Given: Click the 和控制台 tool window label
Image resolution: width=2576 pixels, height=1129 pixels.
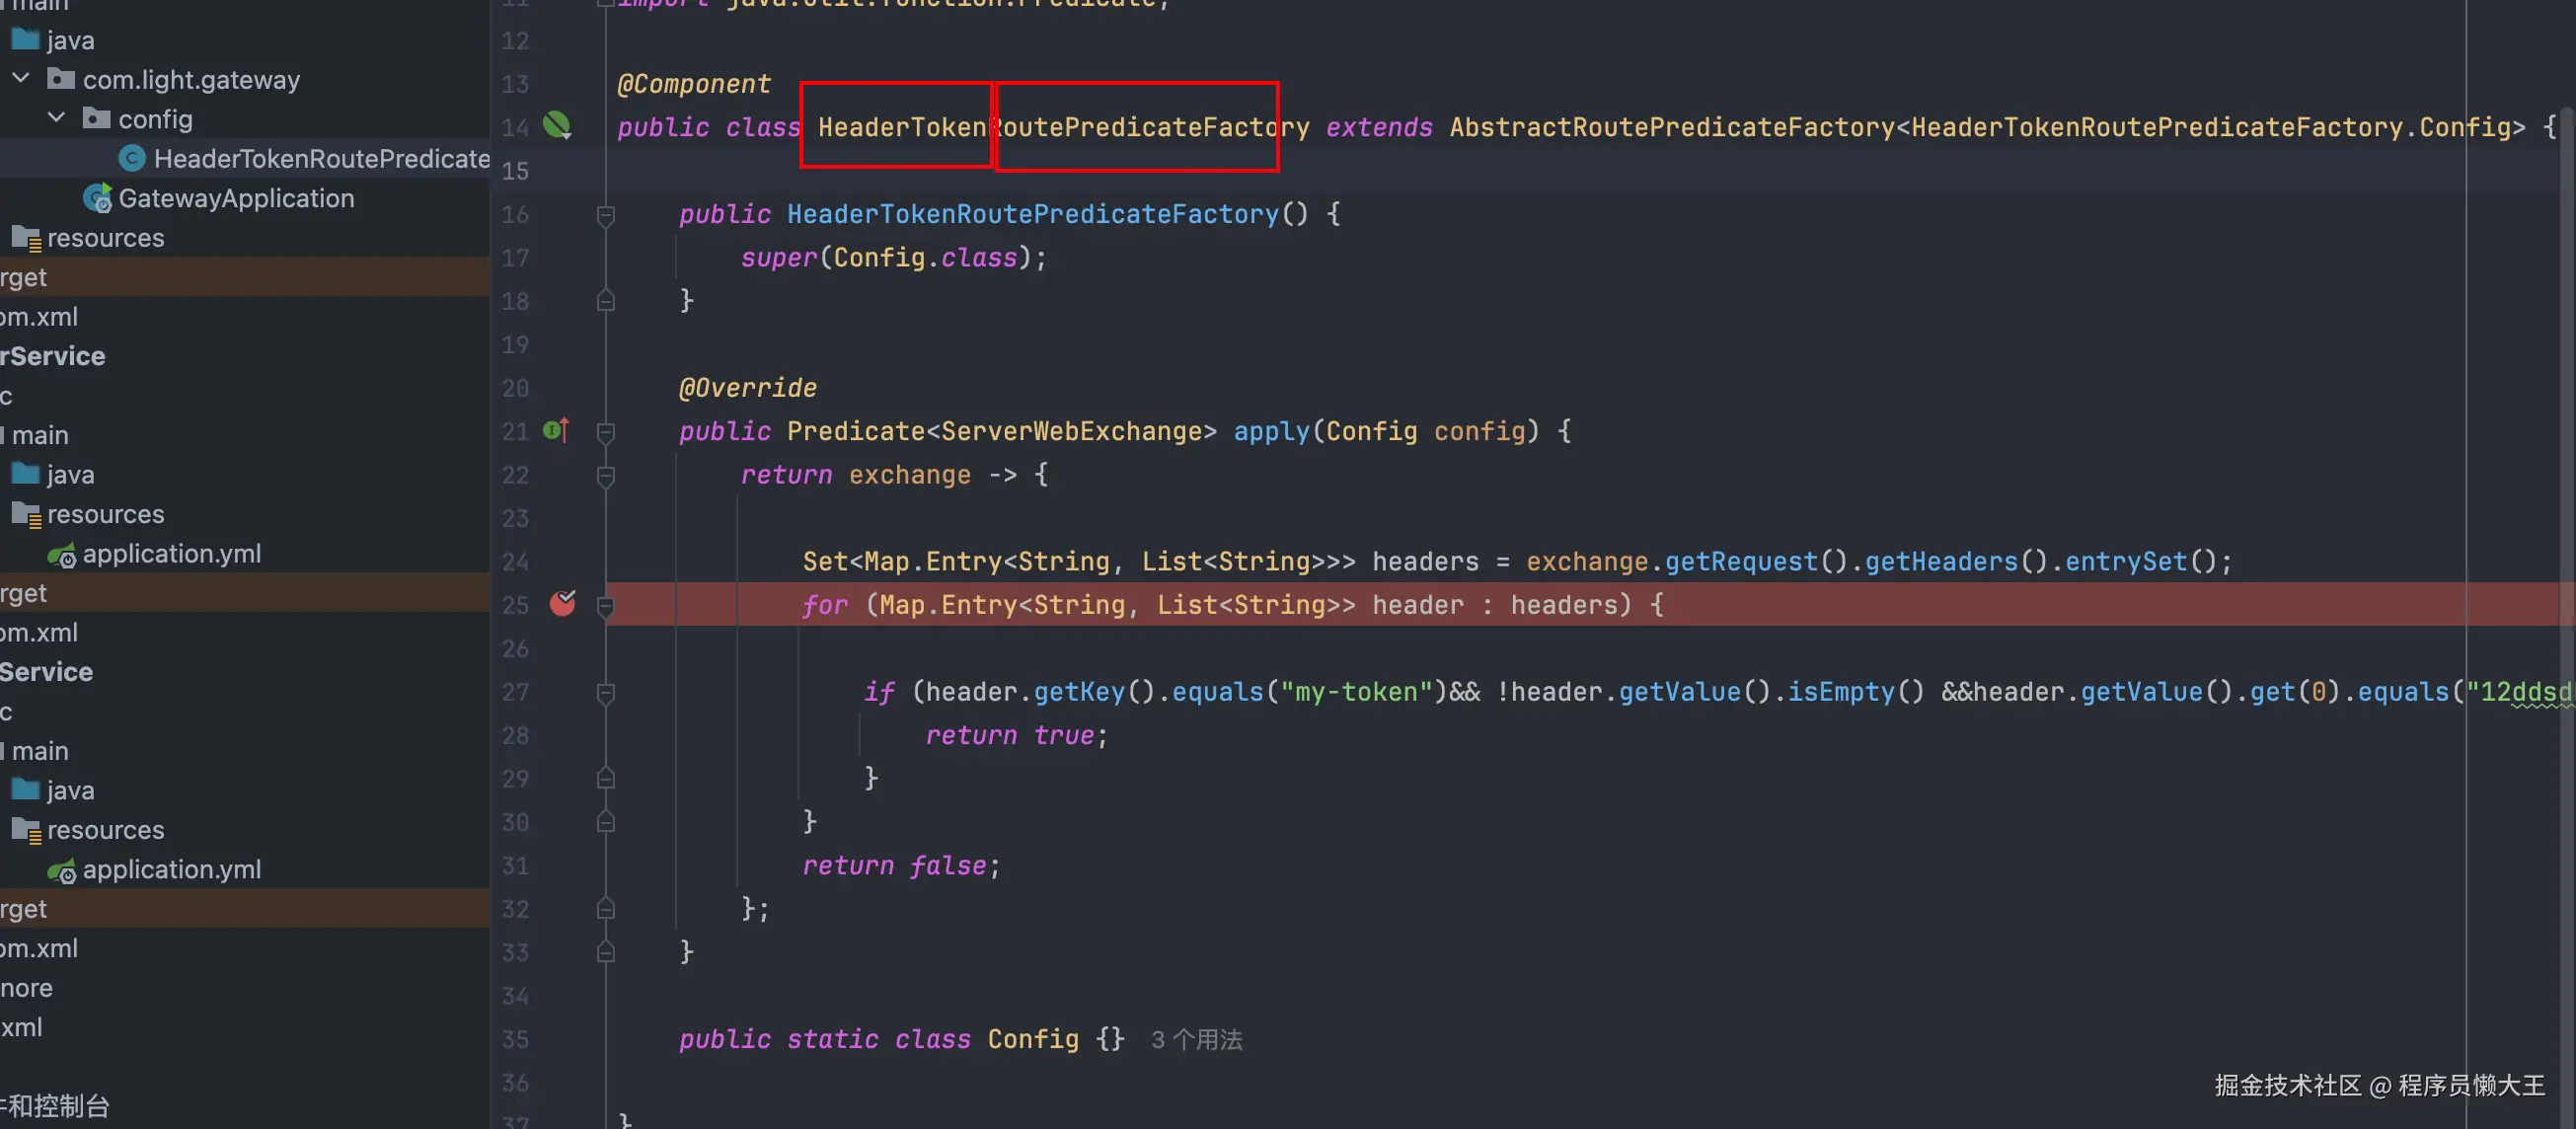Looking at the screenshot, I should tap(58, 1105).
